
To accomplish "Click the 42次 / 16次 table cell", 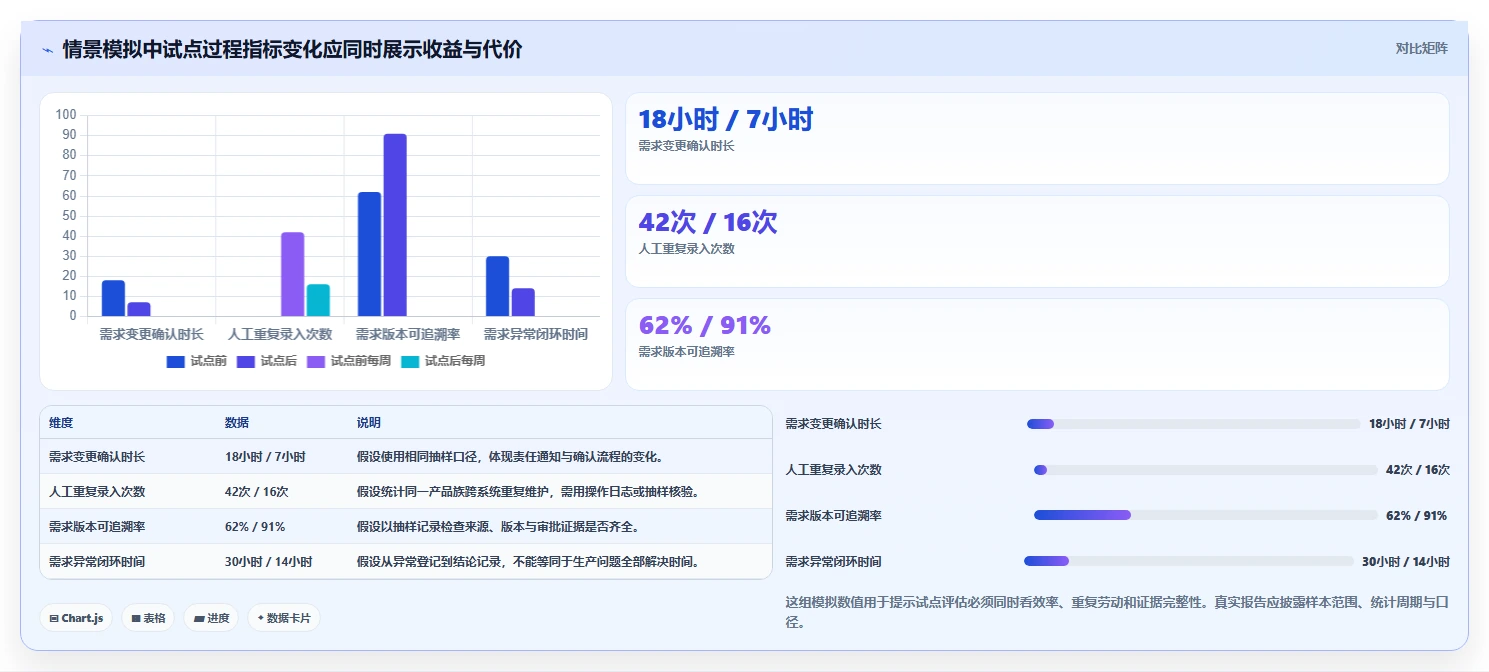I will click(x=257, y=492).
